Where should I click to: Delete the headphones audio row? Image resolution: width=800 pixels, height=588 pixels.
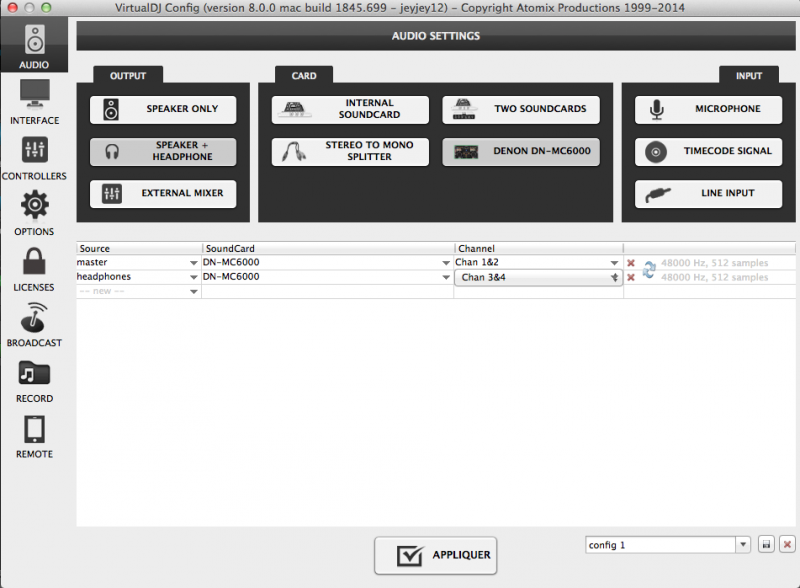pos(631,277)
